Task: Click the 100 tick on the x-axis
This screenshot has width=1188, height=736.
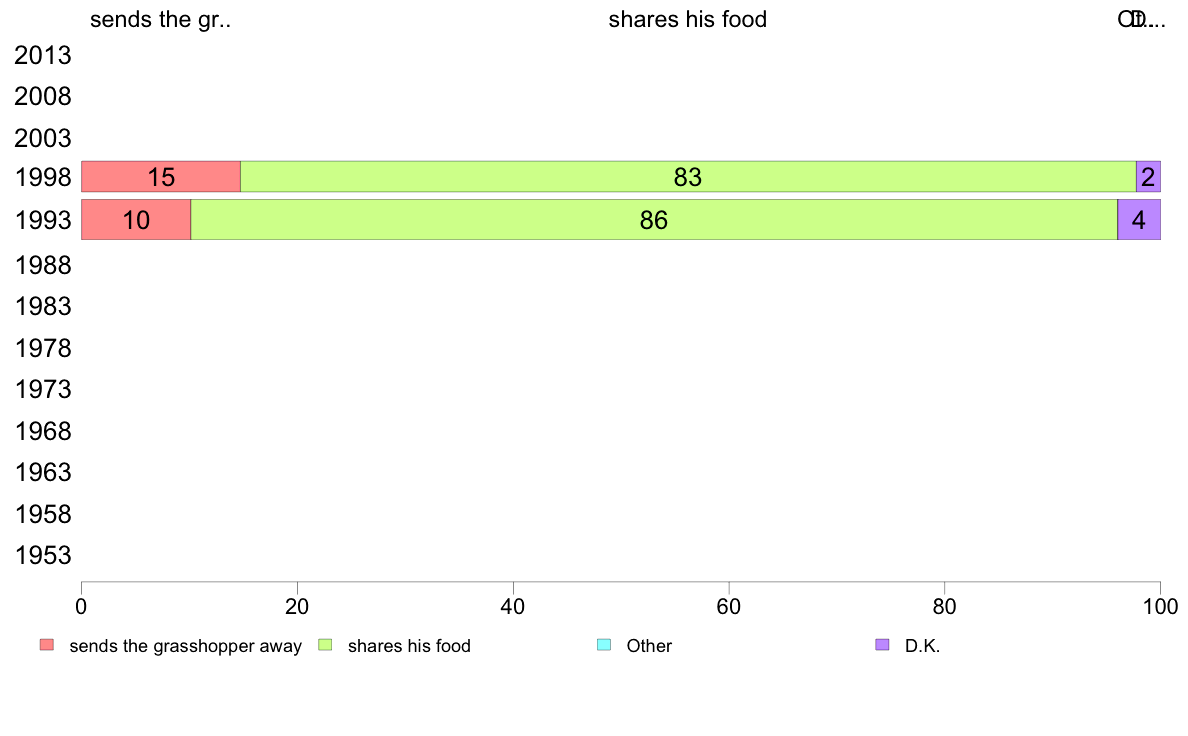Action: [1160, 606]
